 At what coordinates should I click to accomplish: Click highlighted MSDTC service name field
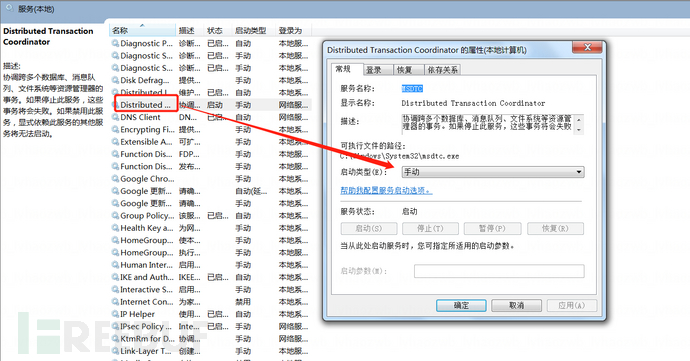pyautogui.click(x=412, y=89)
